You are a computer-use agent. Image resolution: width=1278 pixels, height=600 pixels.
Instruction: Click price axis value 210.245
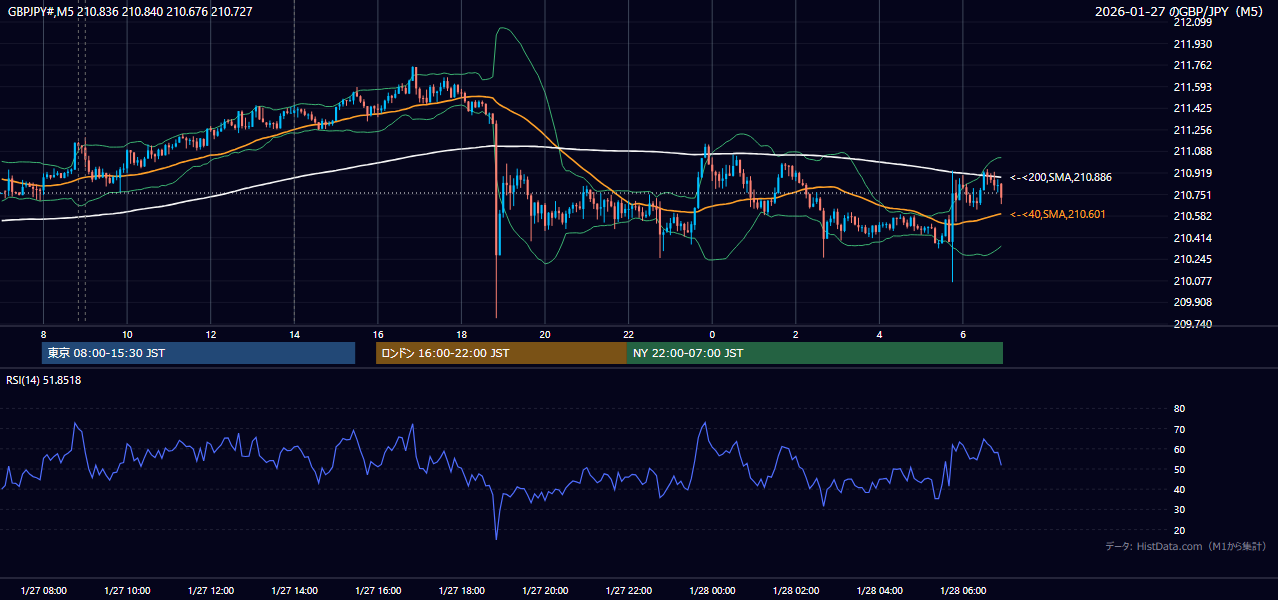click(x=1192, y=259)
